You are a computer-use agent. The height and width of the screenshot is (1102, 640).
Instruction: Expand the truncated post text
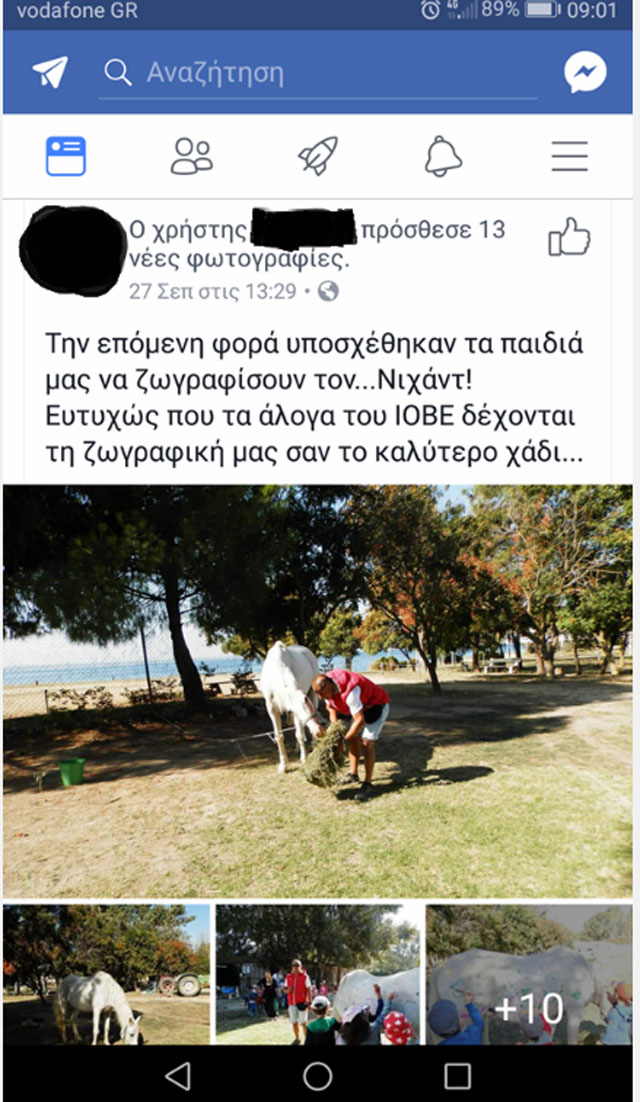tap(315, 398)
